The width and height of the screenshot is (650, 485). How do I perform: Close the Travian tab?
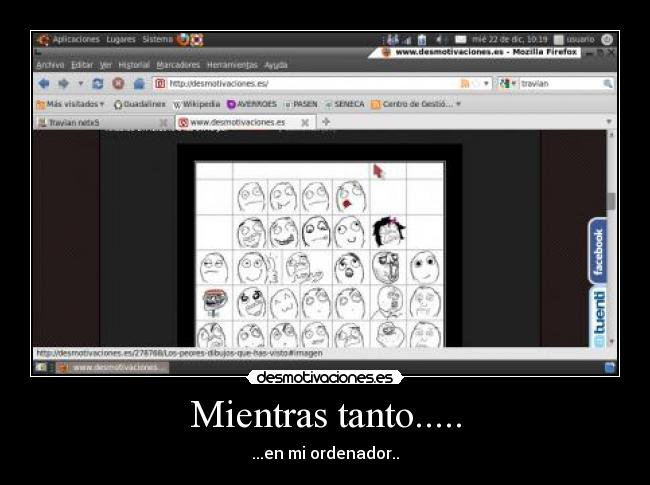164,123
